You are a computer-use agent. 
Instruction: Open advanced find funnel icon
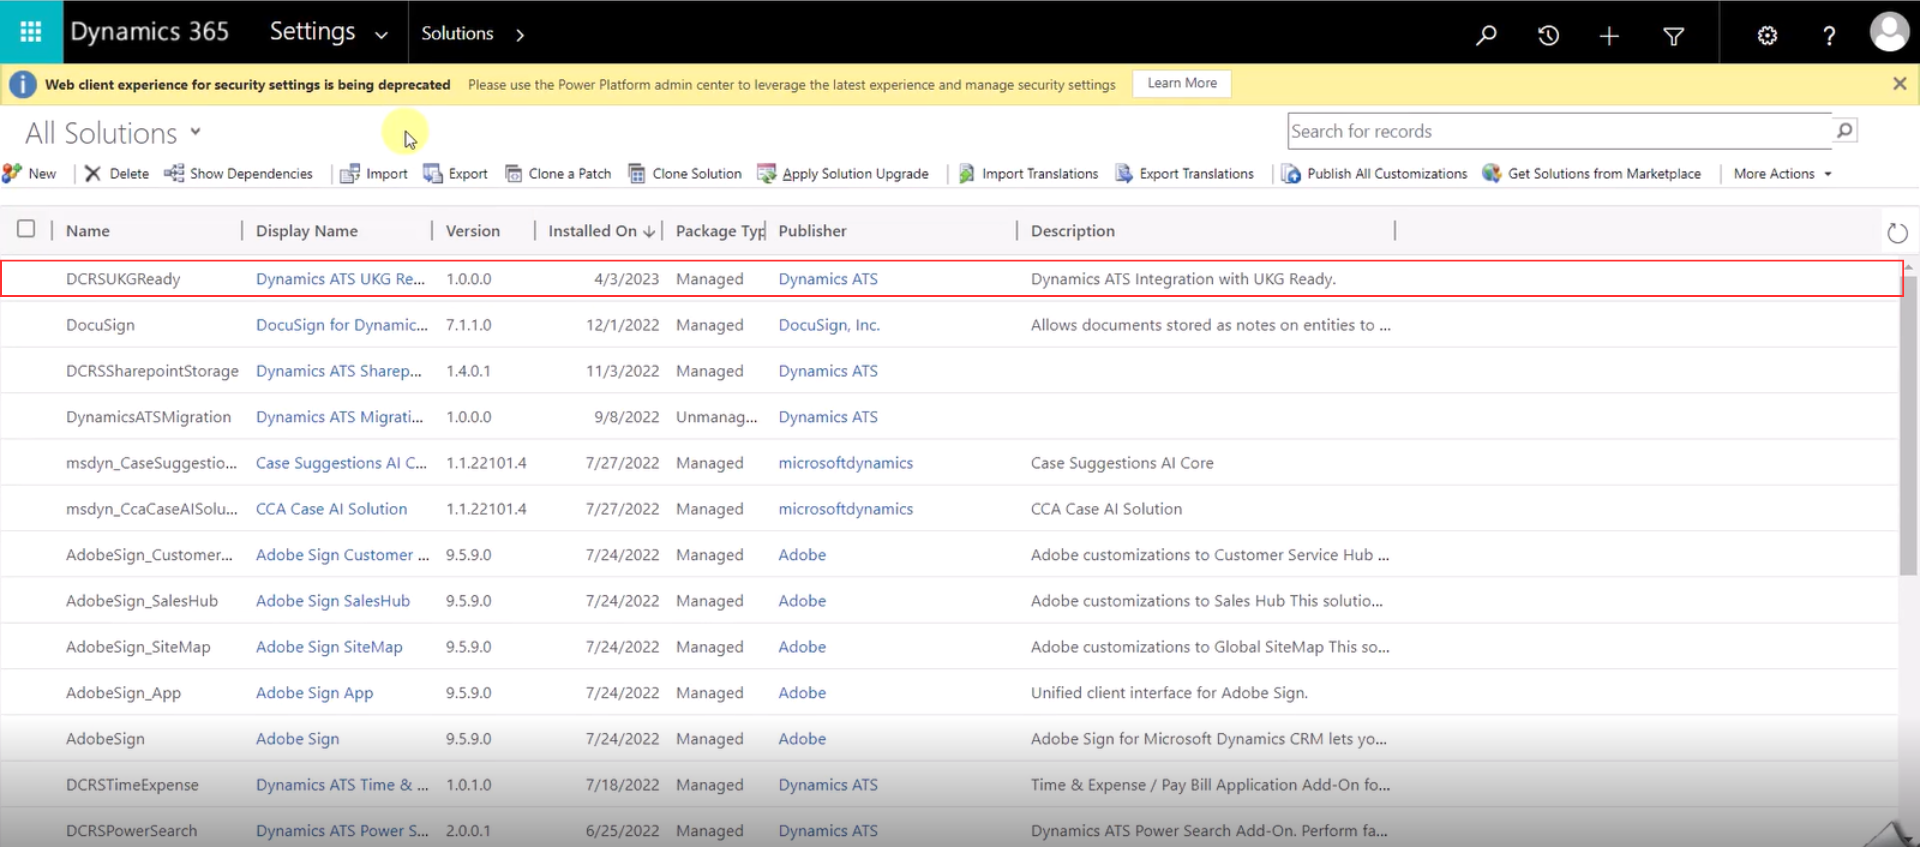tap(1673, 36)
